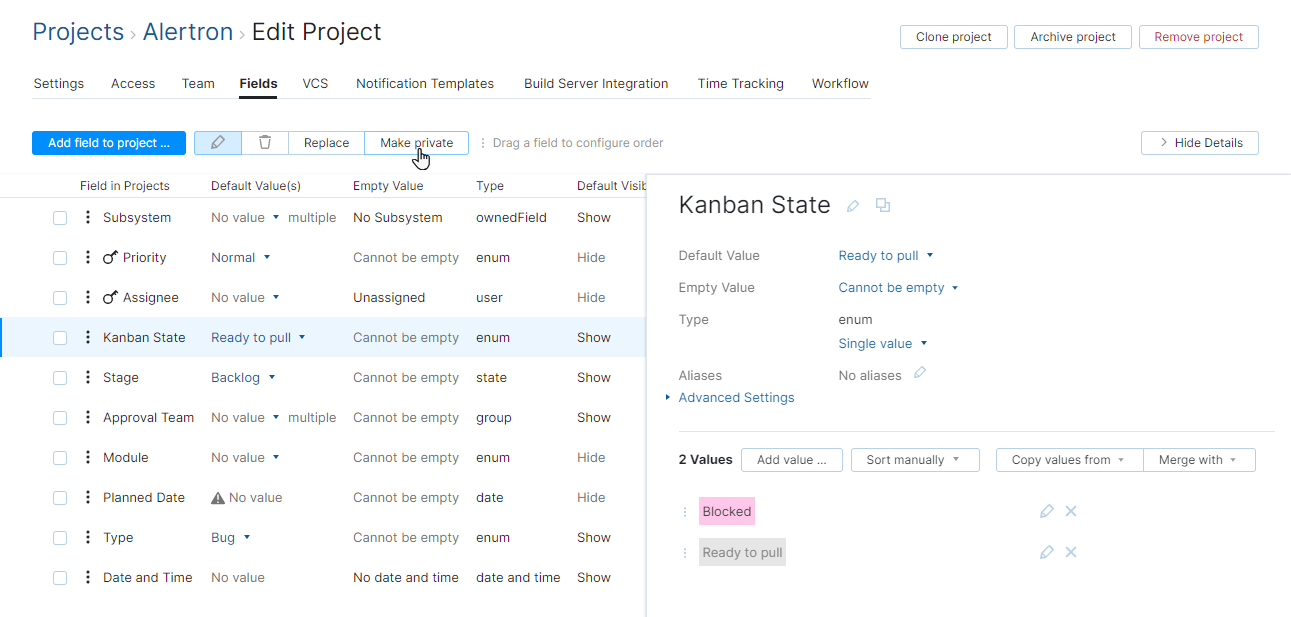1291x617 pixels.
Task: Open the Sort manually dropdown
Action: coord(913,460)
